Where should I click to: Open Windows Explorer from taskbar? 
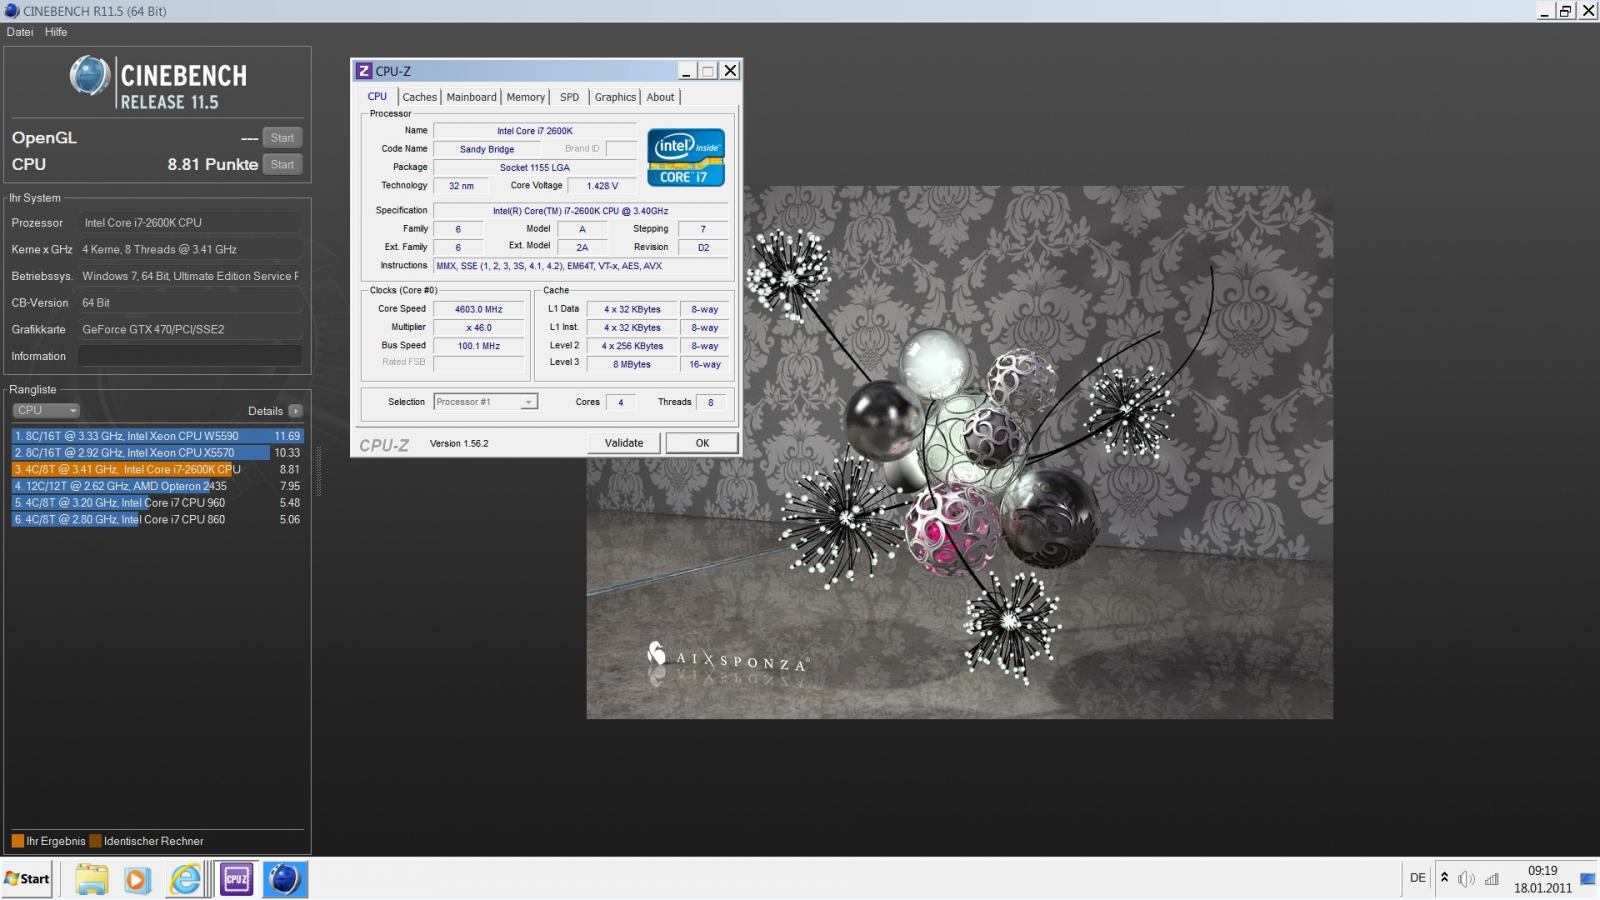pos(91,879)
